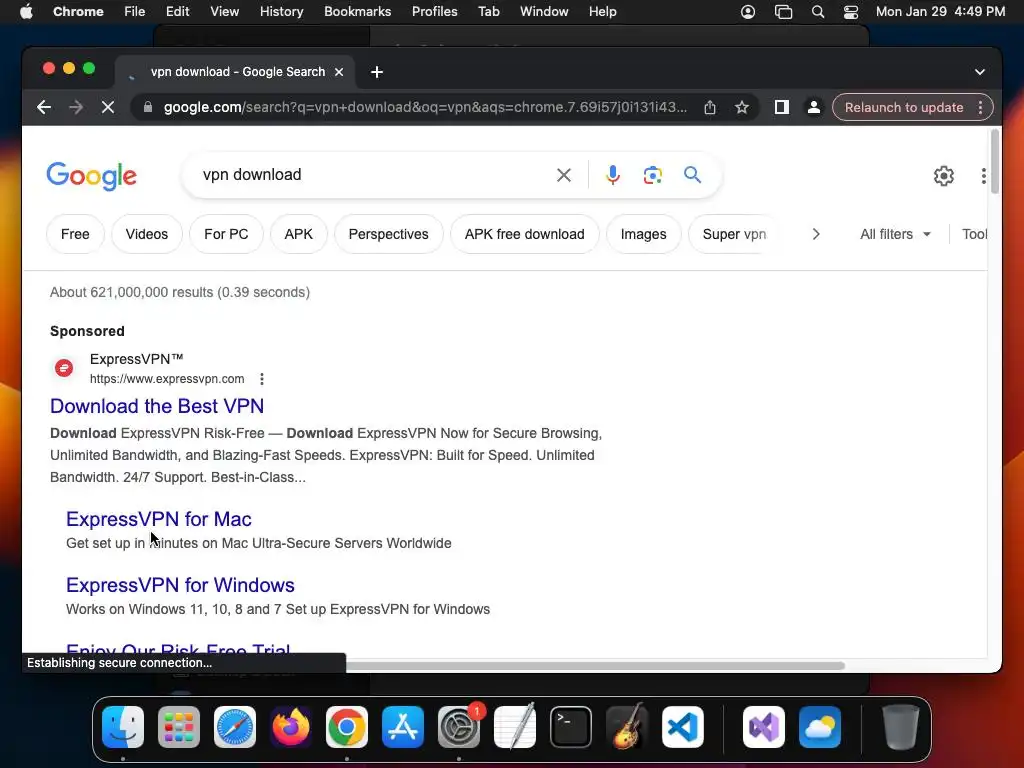Image resolution: width=1024 pixels, height=768 pixels.
Task: Open Google quick settings gear
Action: 944,176
